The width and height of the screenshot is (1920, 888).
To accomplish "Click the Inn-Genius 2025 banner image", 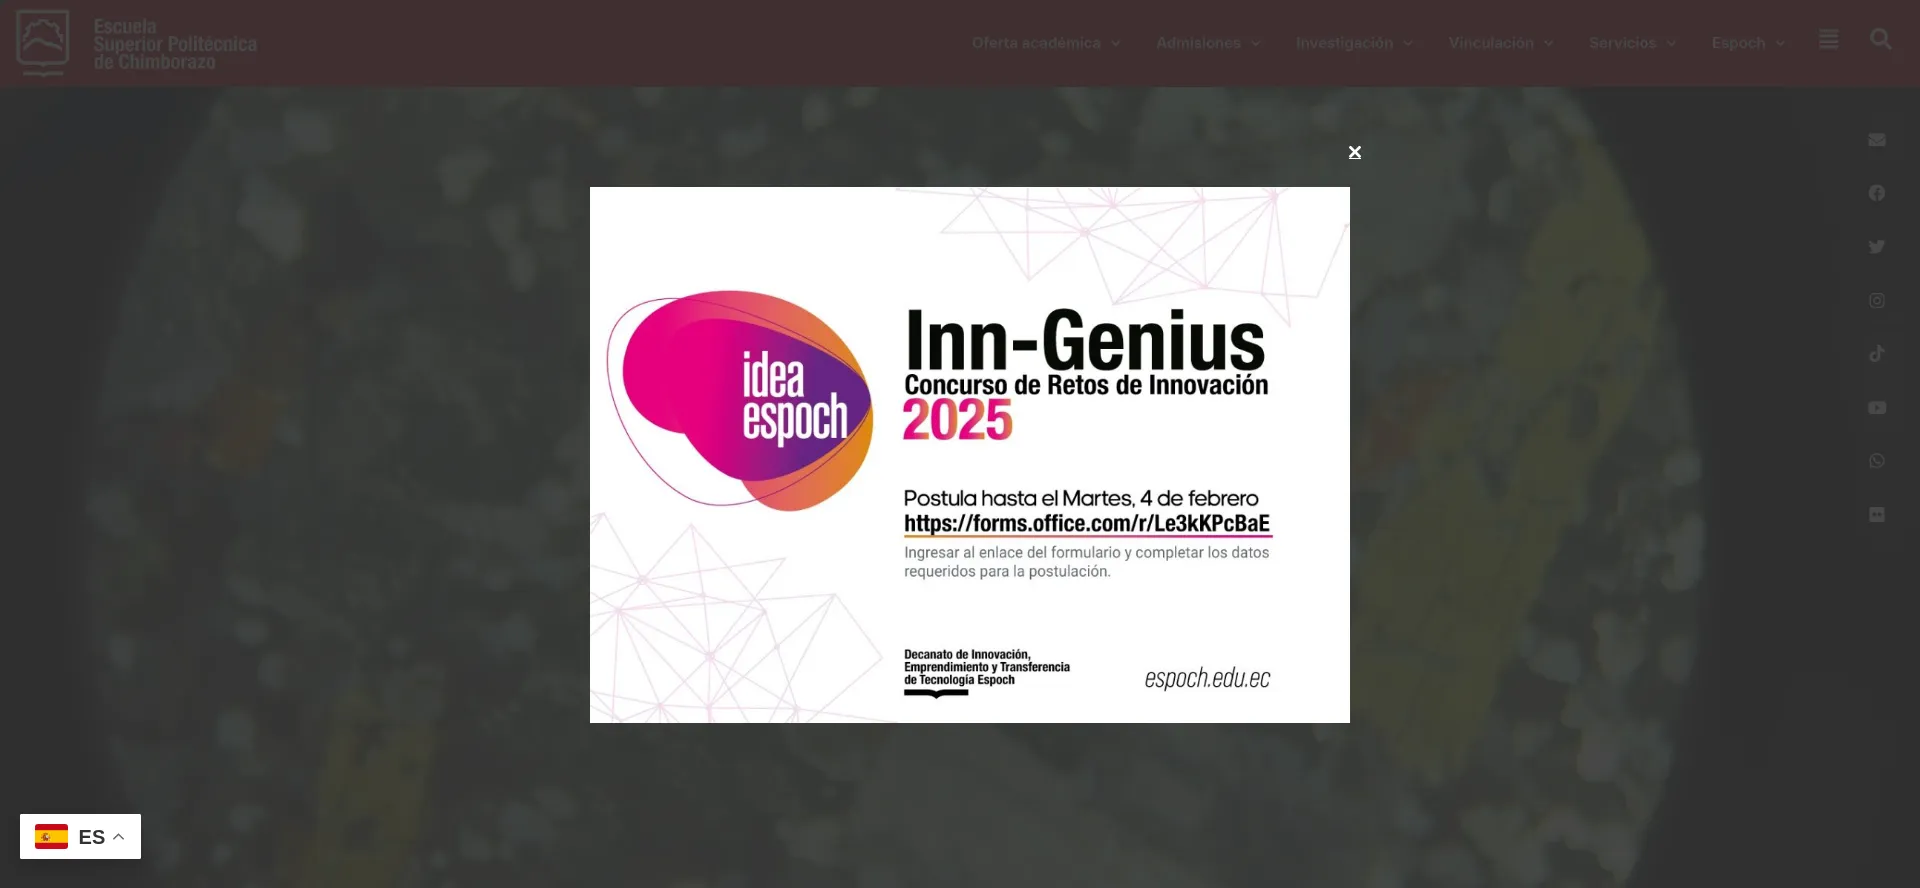I will (969, 455).
